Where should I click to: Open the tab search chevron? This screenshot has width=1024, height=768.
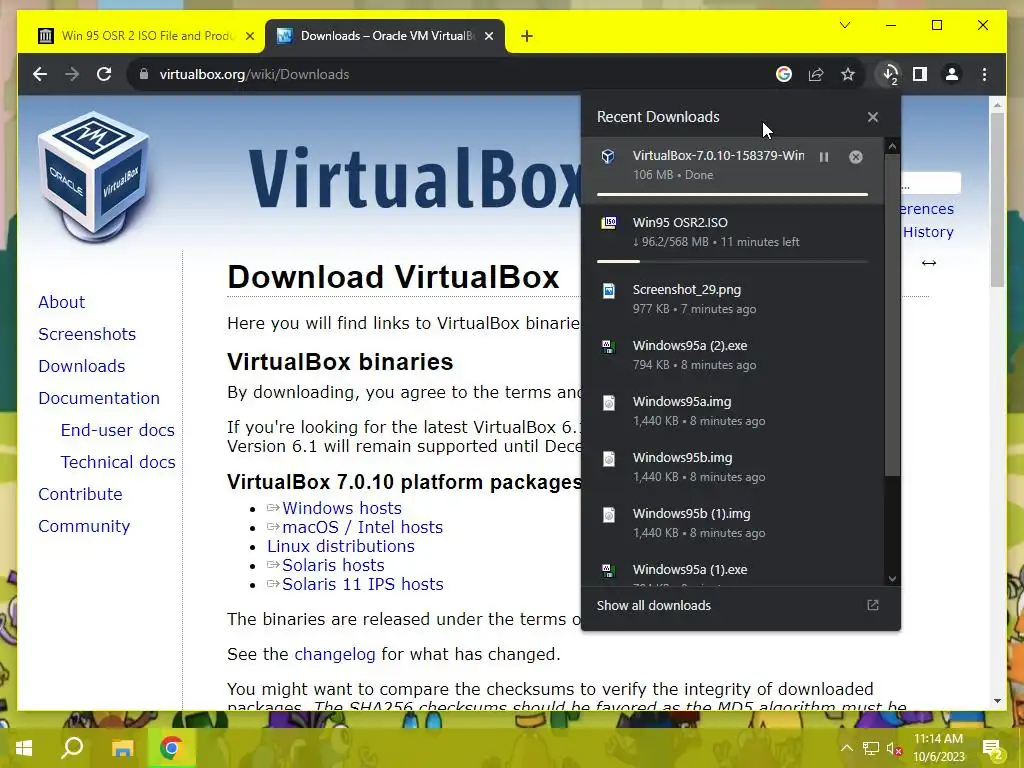(844, 25)
